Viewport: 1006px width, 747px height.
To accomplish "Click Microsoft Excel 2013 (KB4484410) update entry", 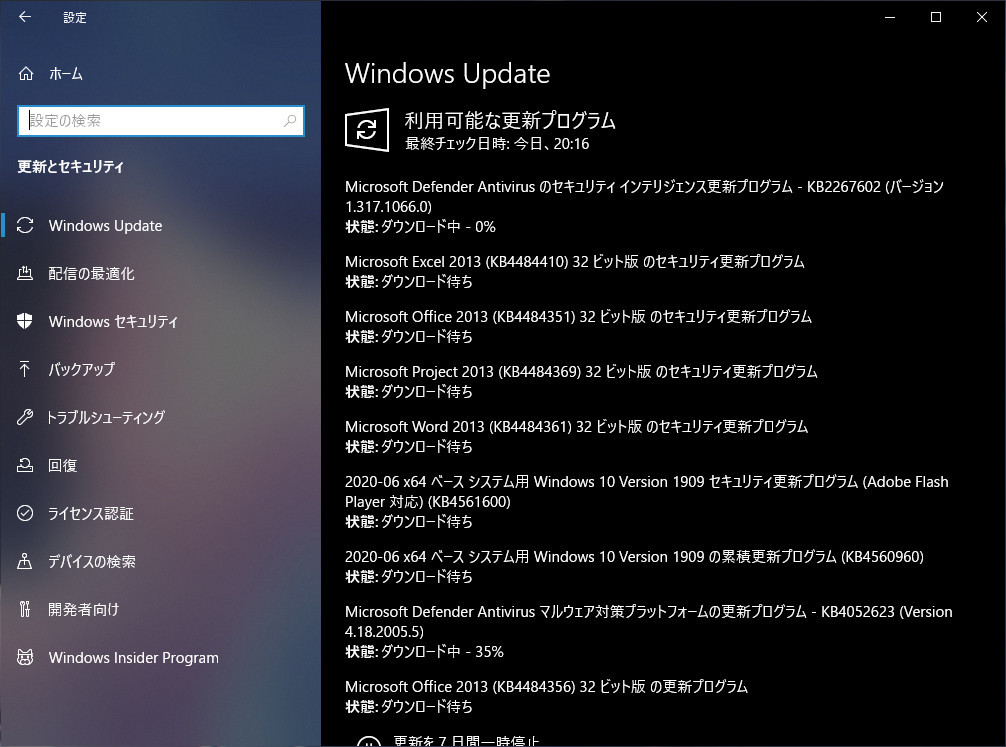I will coord(574,261).
